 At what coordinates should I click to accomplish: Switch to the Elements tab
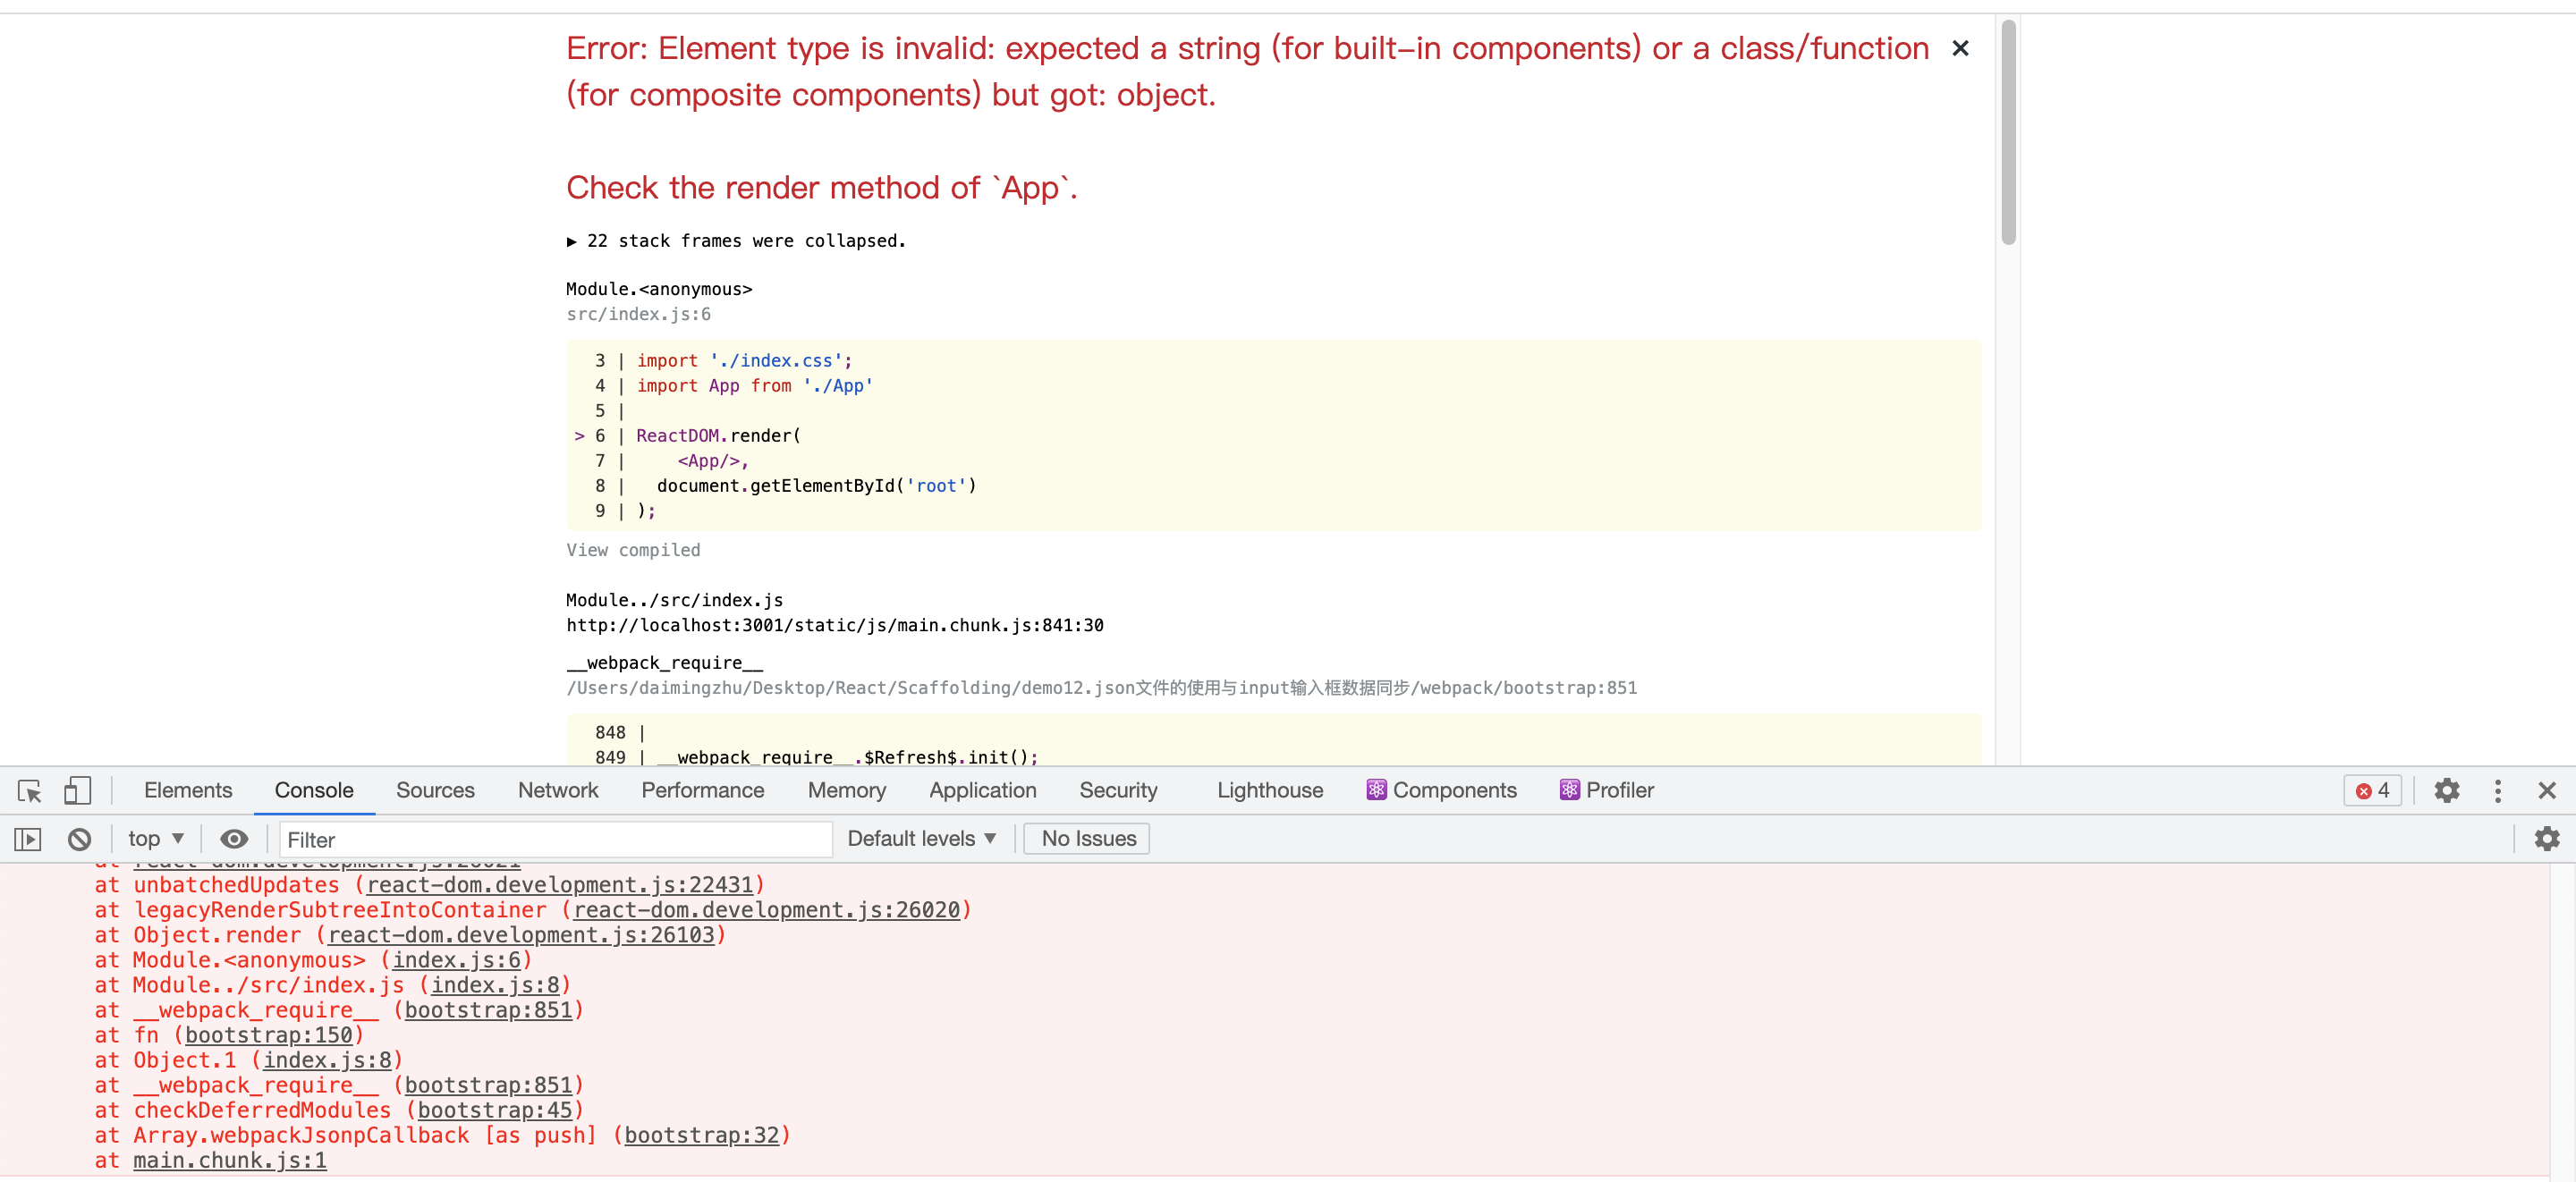188,790
